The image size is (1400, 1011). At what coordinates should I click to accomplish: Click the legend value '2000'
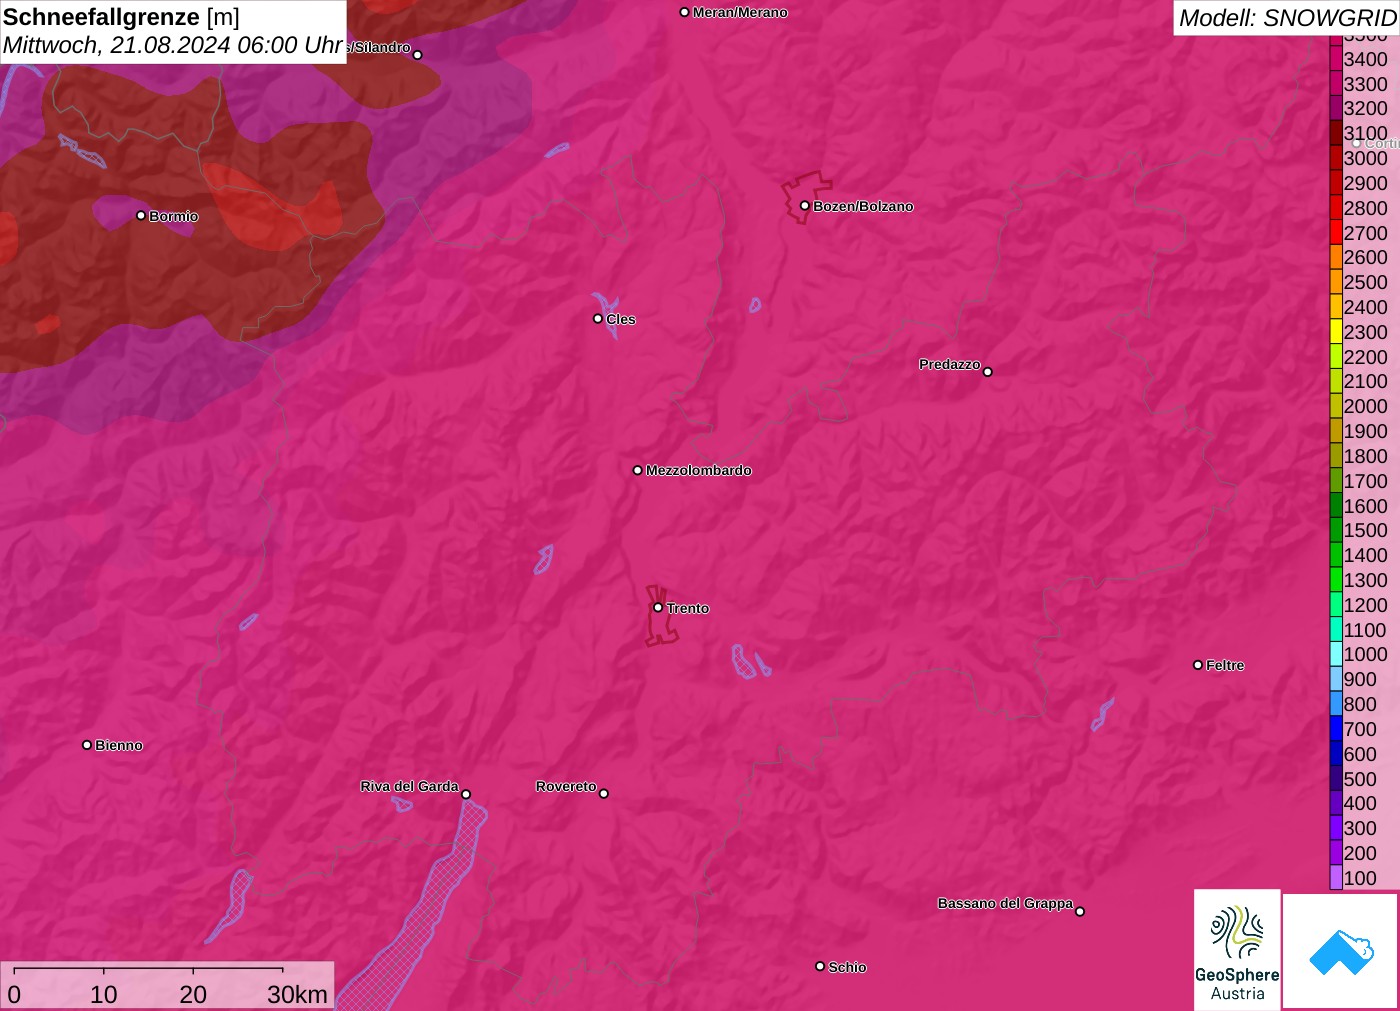(x=1366, y=406)
